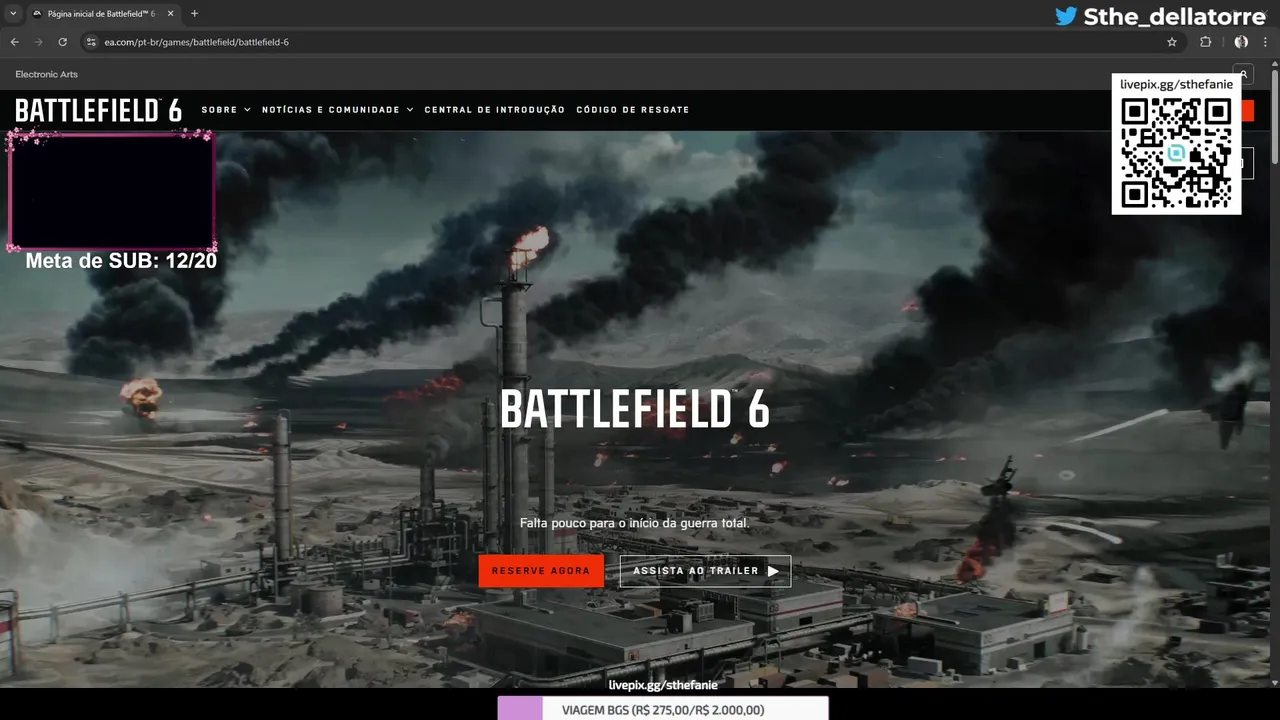Bookmark this page with the star
Screen dimensions: 1280x720
[1172, 42]
